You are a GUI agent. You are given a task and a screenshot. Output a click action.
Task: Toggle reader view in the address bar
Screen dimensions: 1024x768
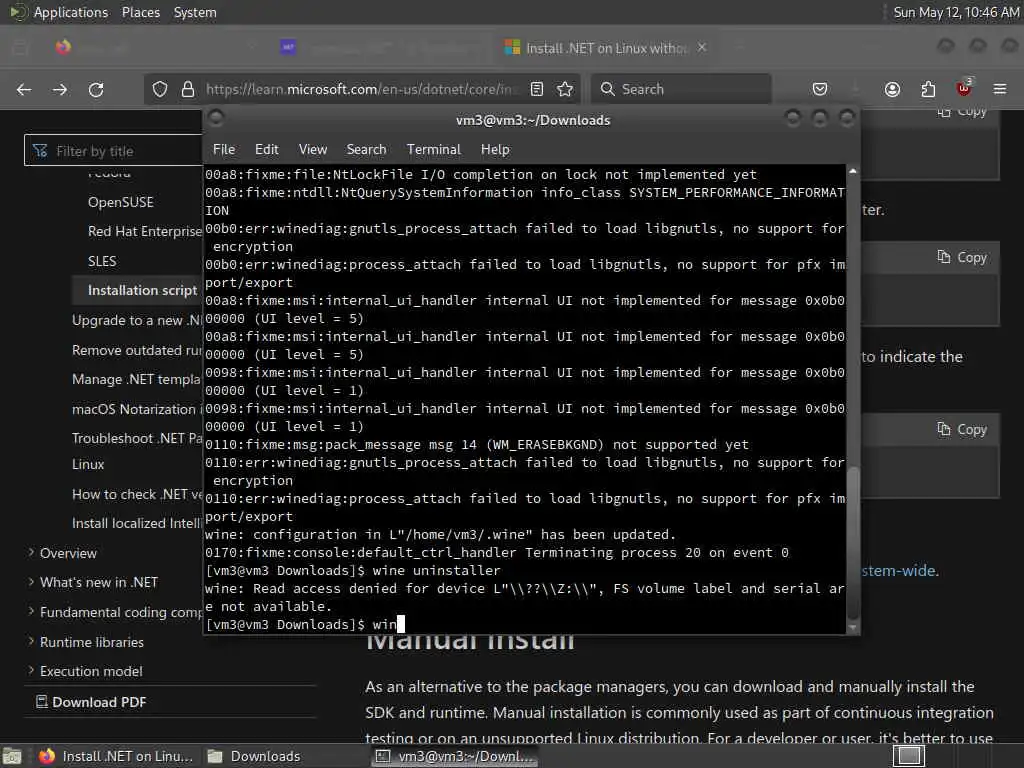pos(537,89)
